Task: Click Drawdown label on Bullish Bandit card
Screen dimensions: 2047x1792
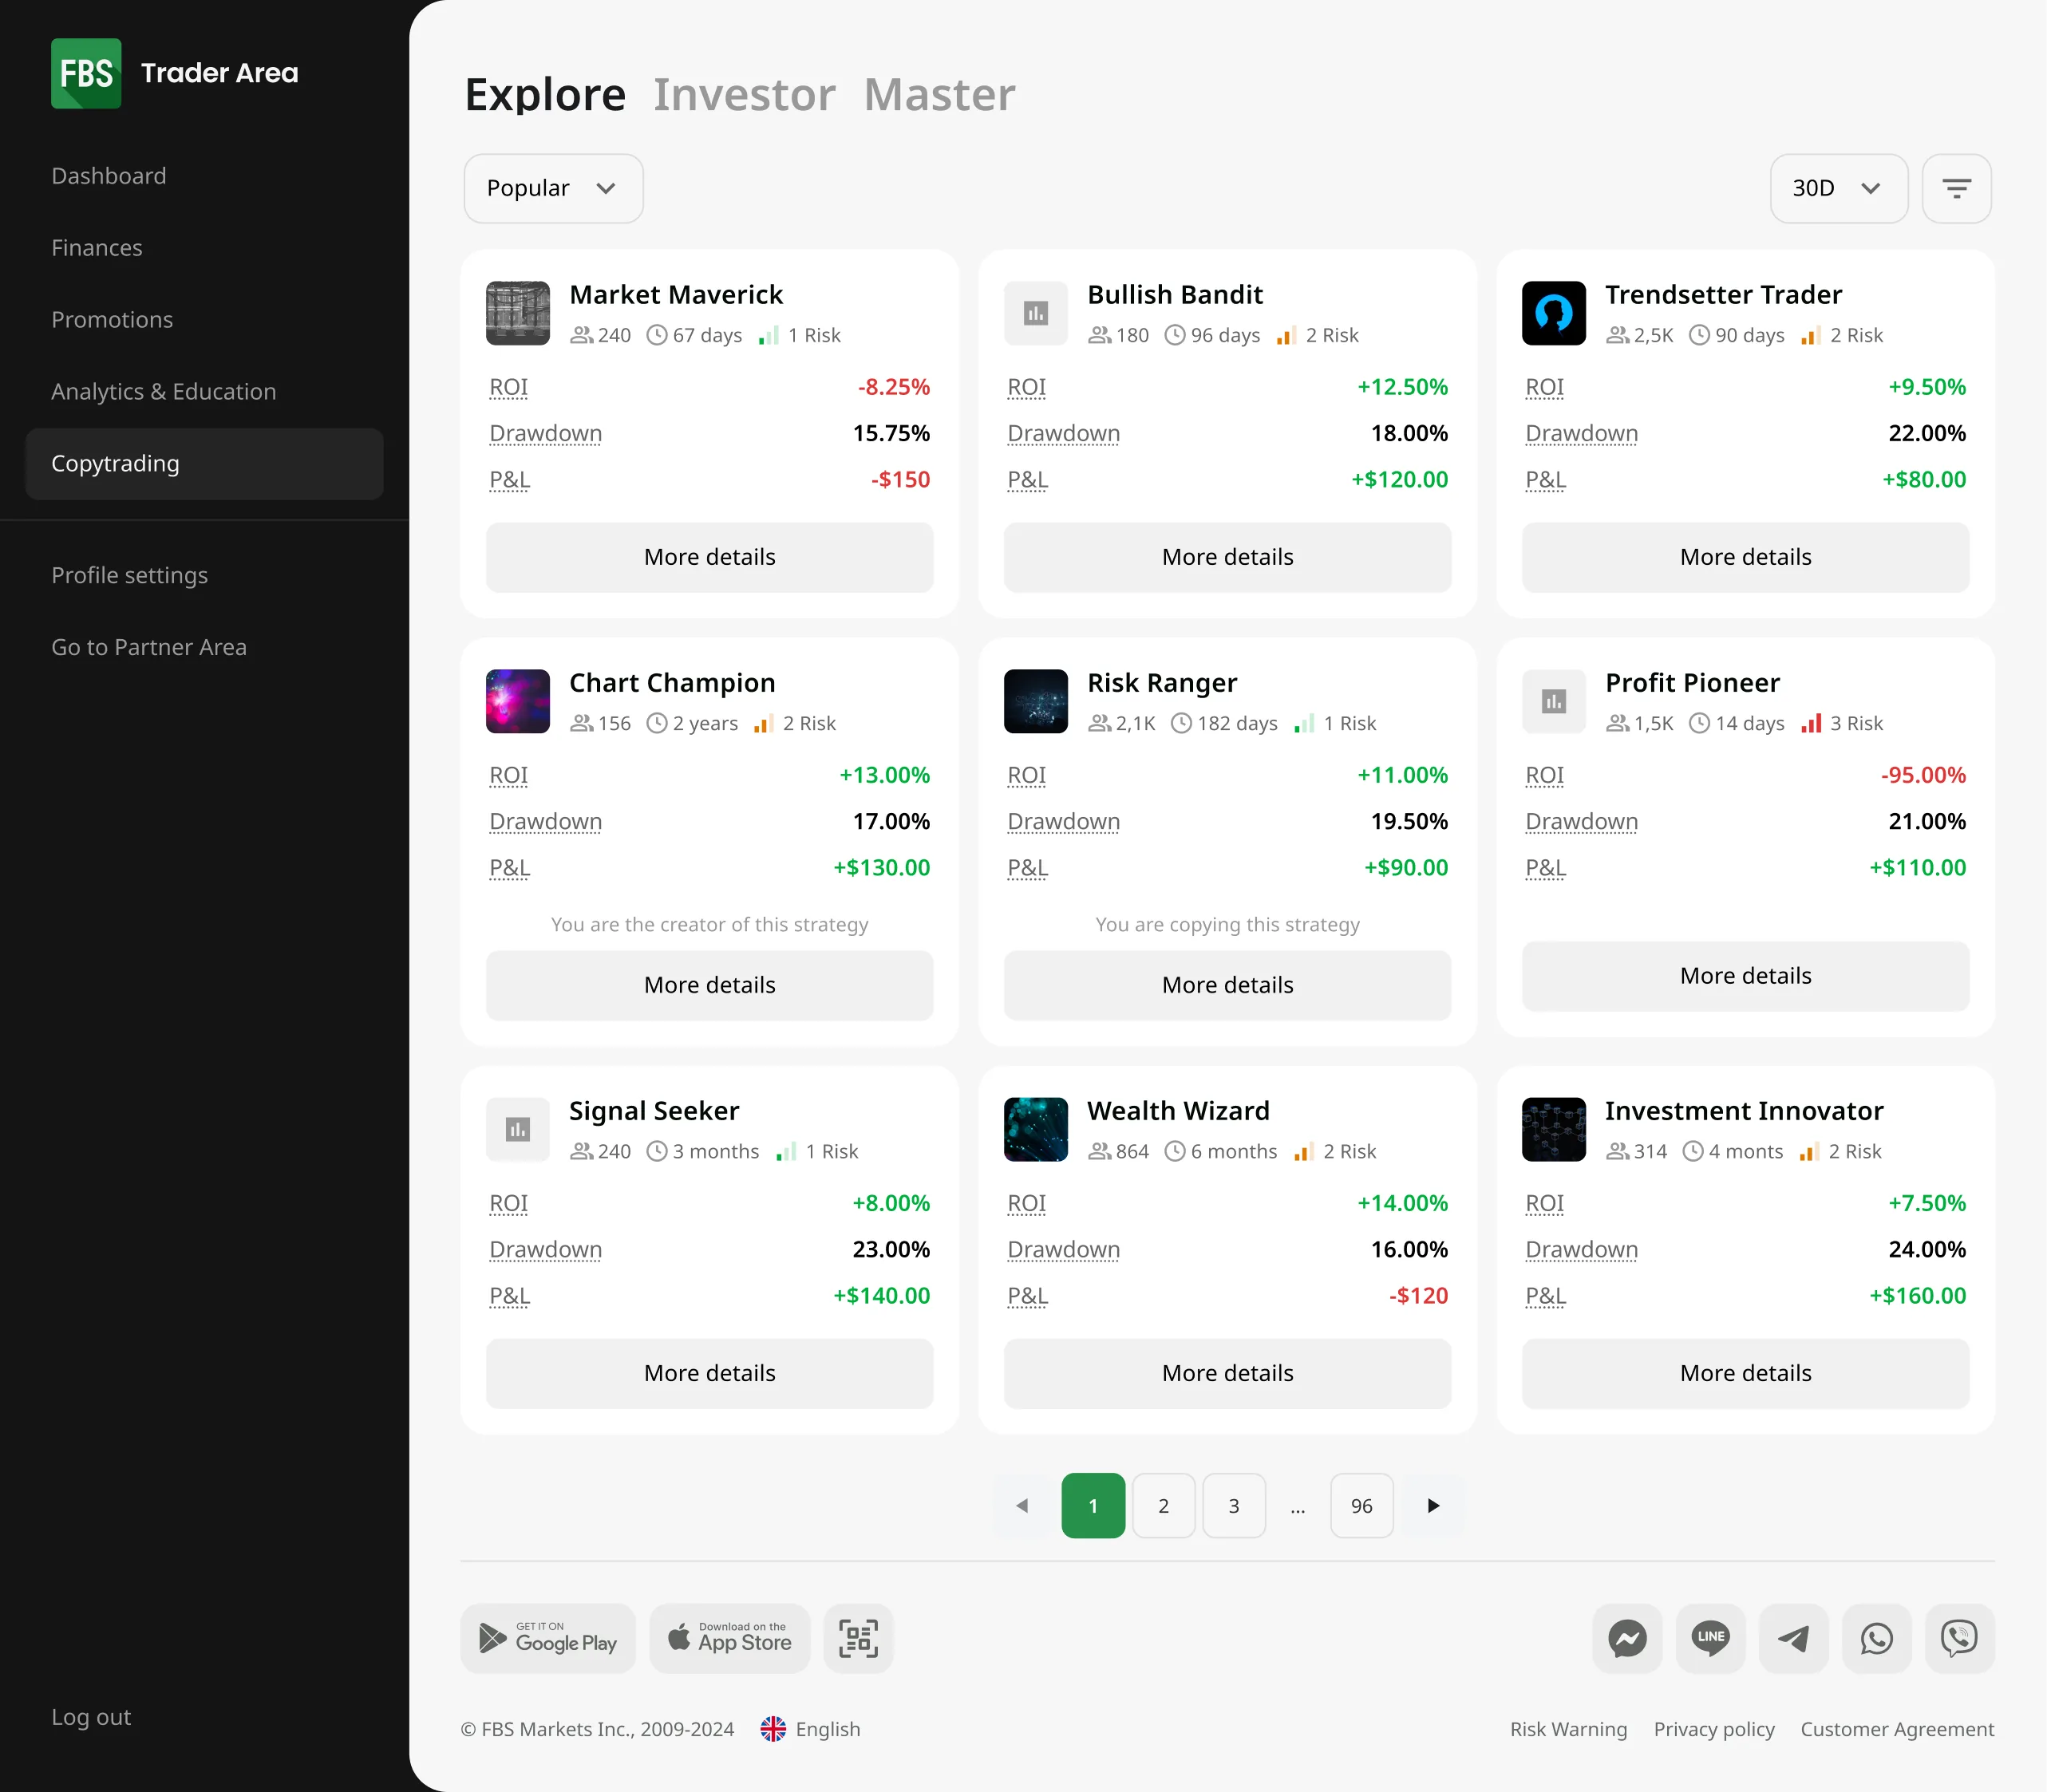Action: pyautogui.click(x=1063, y=433)
